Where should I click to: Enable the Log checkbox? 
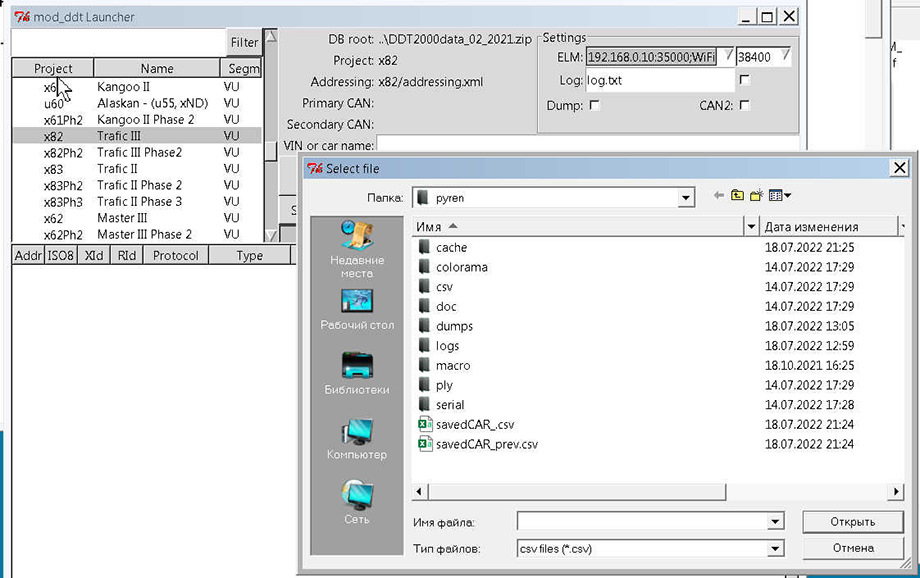pos(744,80)
